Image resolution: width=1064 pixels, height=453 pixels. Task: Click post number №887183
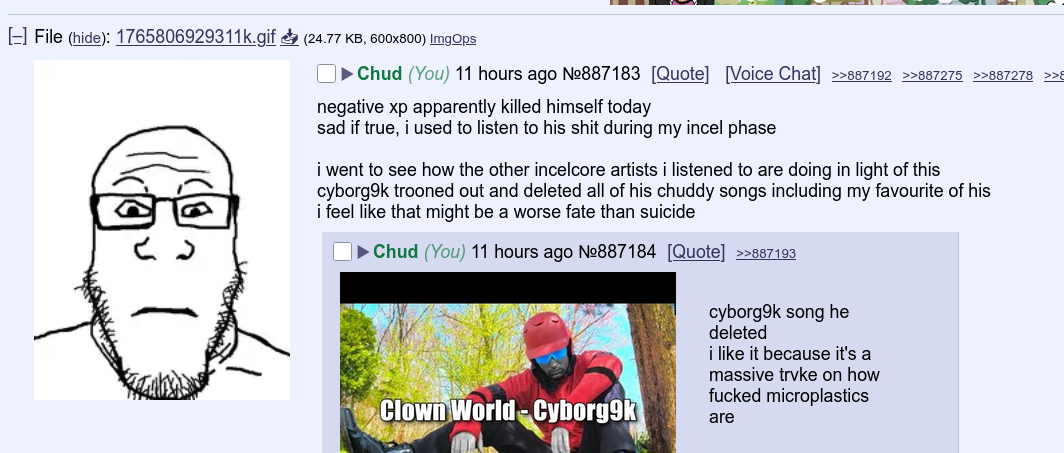(601, 73)
